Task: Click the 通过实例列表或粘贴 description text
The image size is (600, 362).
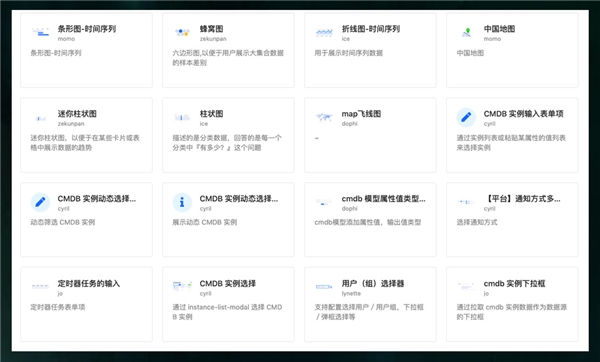Action: pyautogui.click(x=511, y=142)
